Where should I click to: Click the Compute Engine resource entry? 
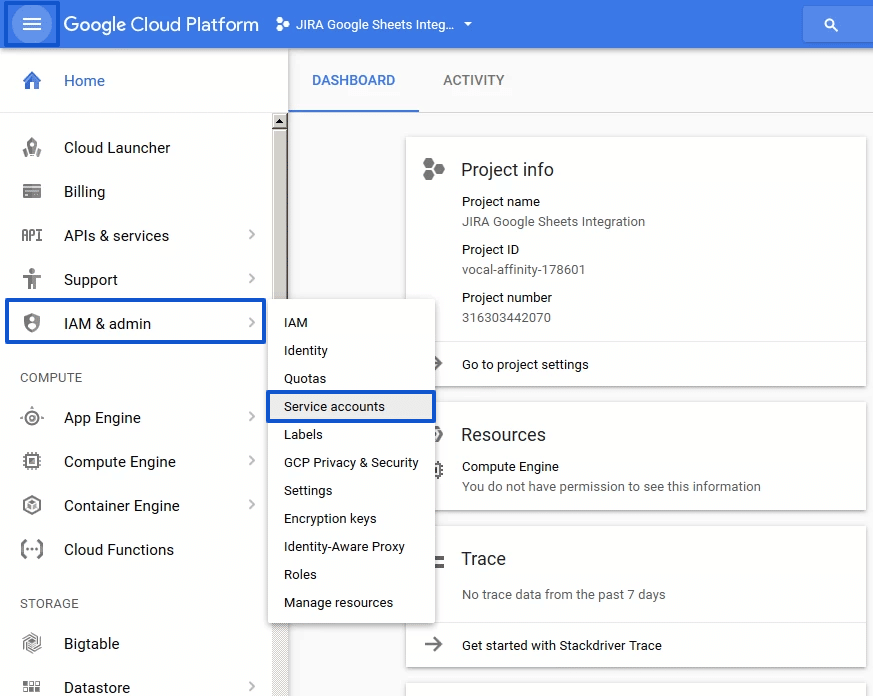coord(510,467)
